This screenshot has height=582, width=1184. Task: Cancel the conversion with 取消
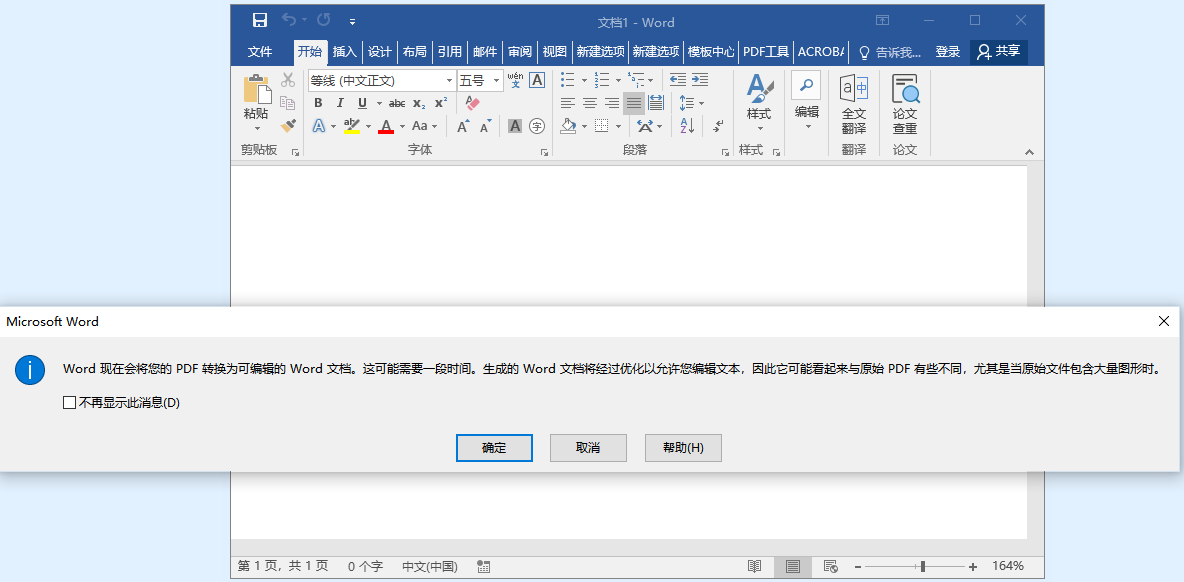tap(588, 448)
